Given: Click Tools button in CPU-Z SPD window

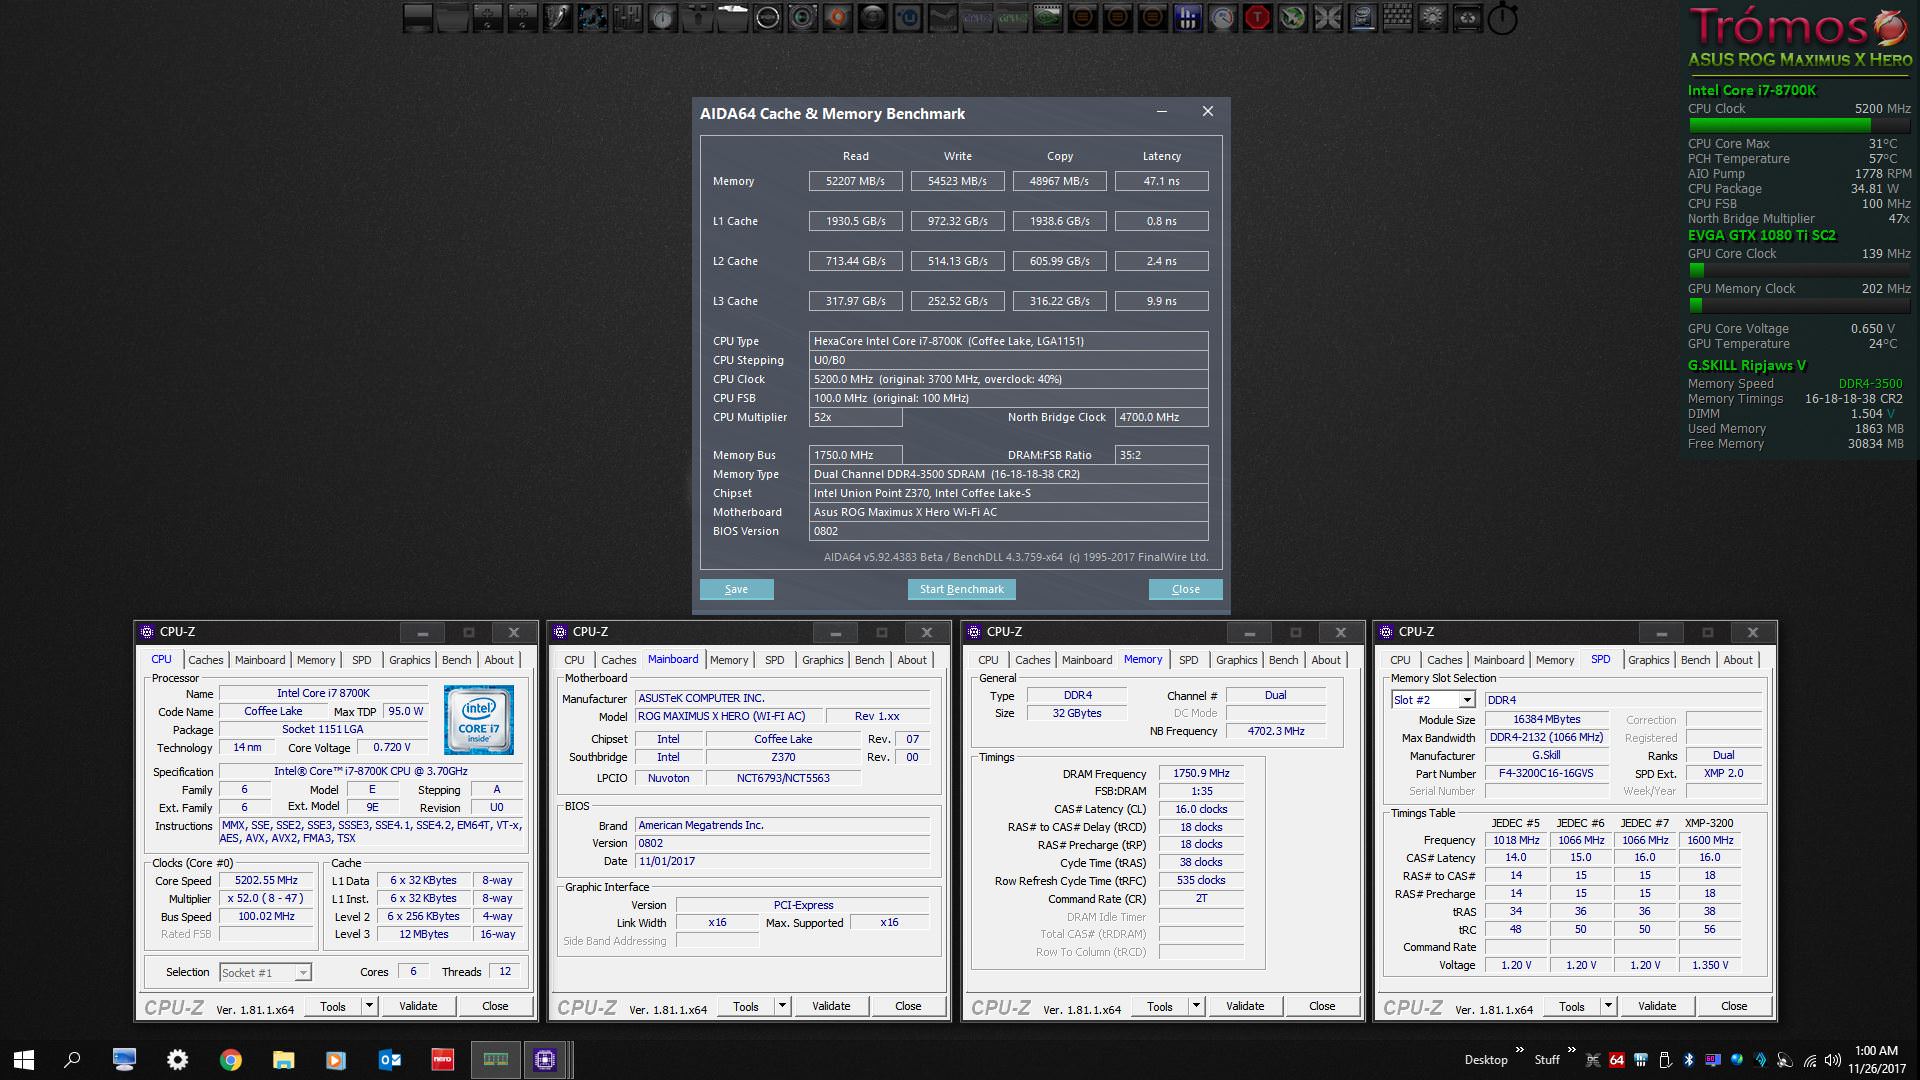Looking at the screenshot, I should [1572, 1006].
